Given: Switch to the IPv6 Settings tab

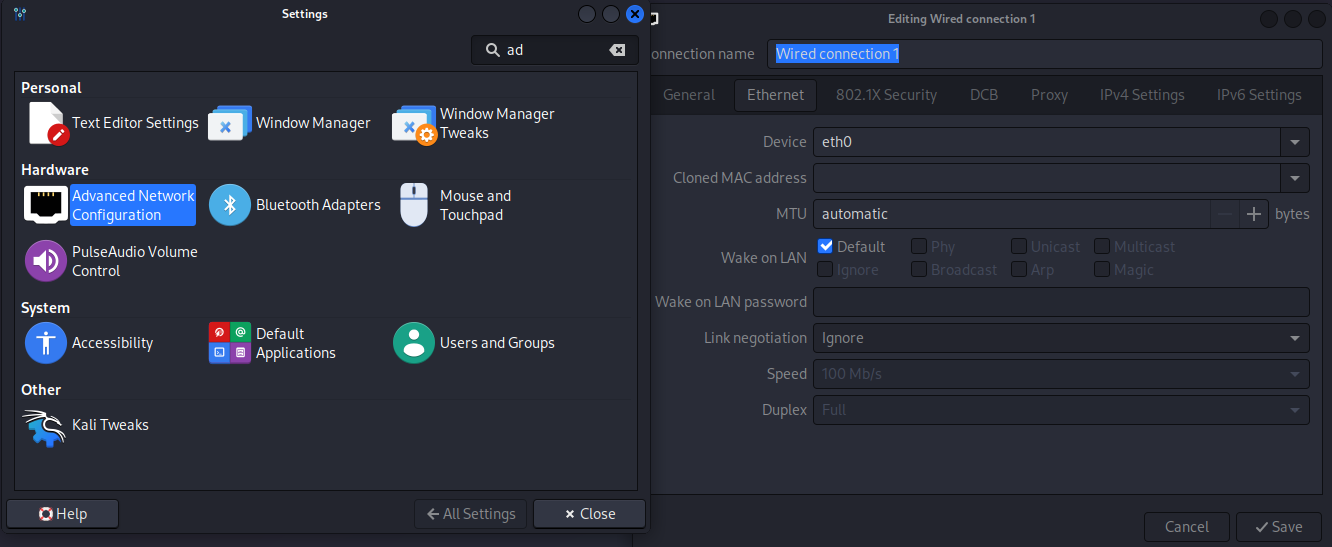Looking at the screenshot, I should [x=1259, y=95].
